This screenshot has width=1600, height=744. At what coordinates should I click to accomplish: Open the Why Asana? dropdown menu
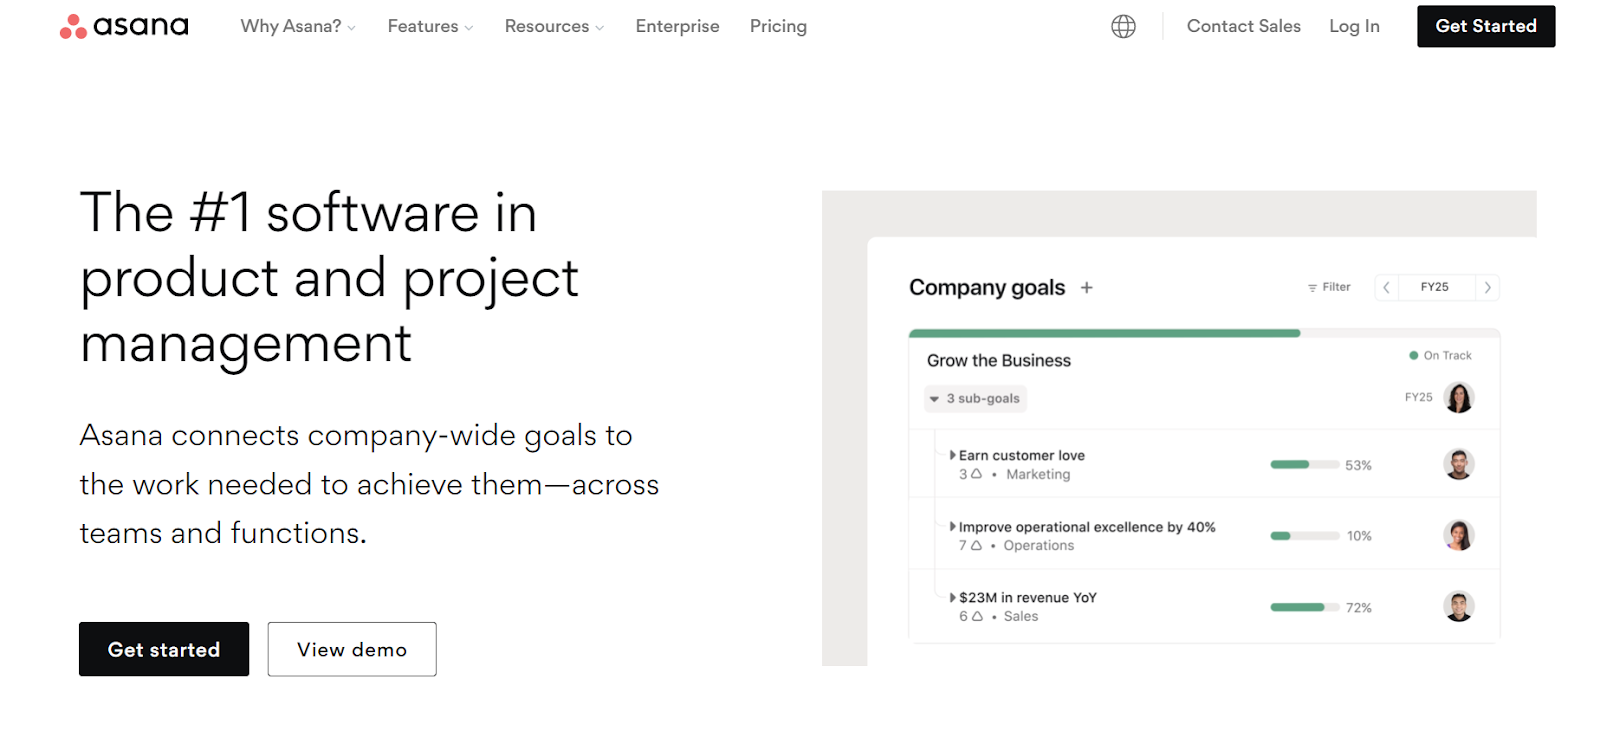click(x=297, y=27)
